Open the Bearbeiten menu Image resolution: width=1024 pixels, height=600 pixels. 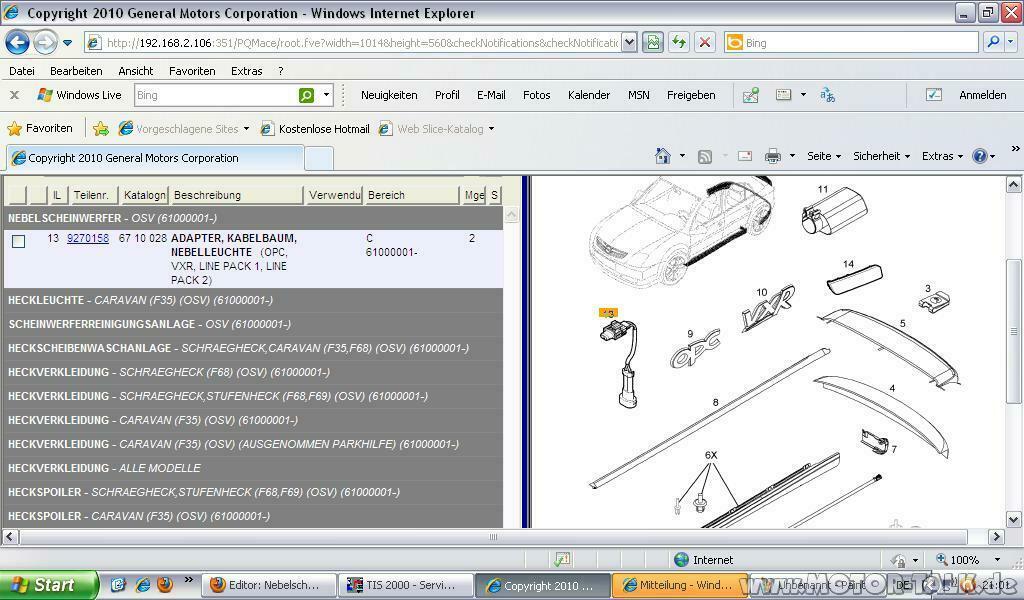[76, 71]
